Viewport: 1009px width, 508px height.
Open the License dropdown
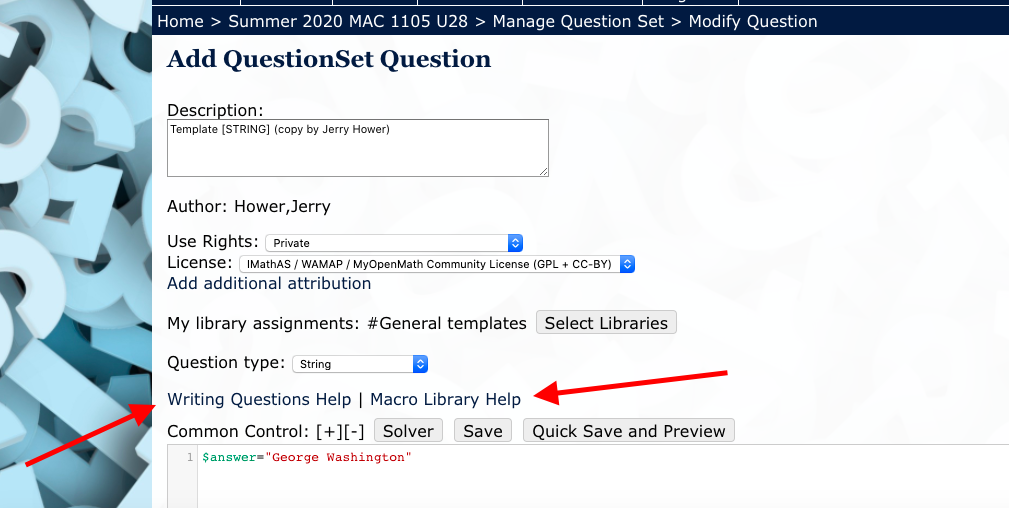point(437,264)
